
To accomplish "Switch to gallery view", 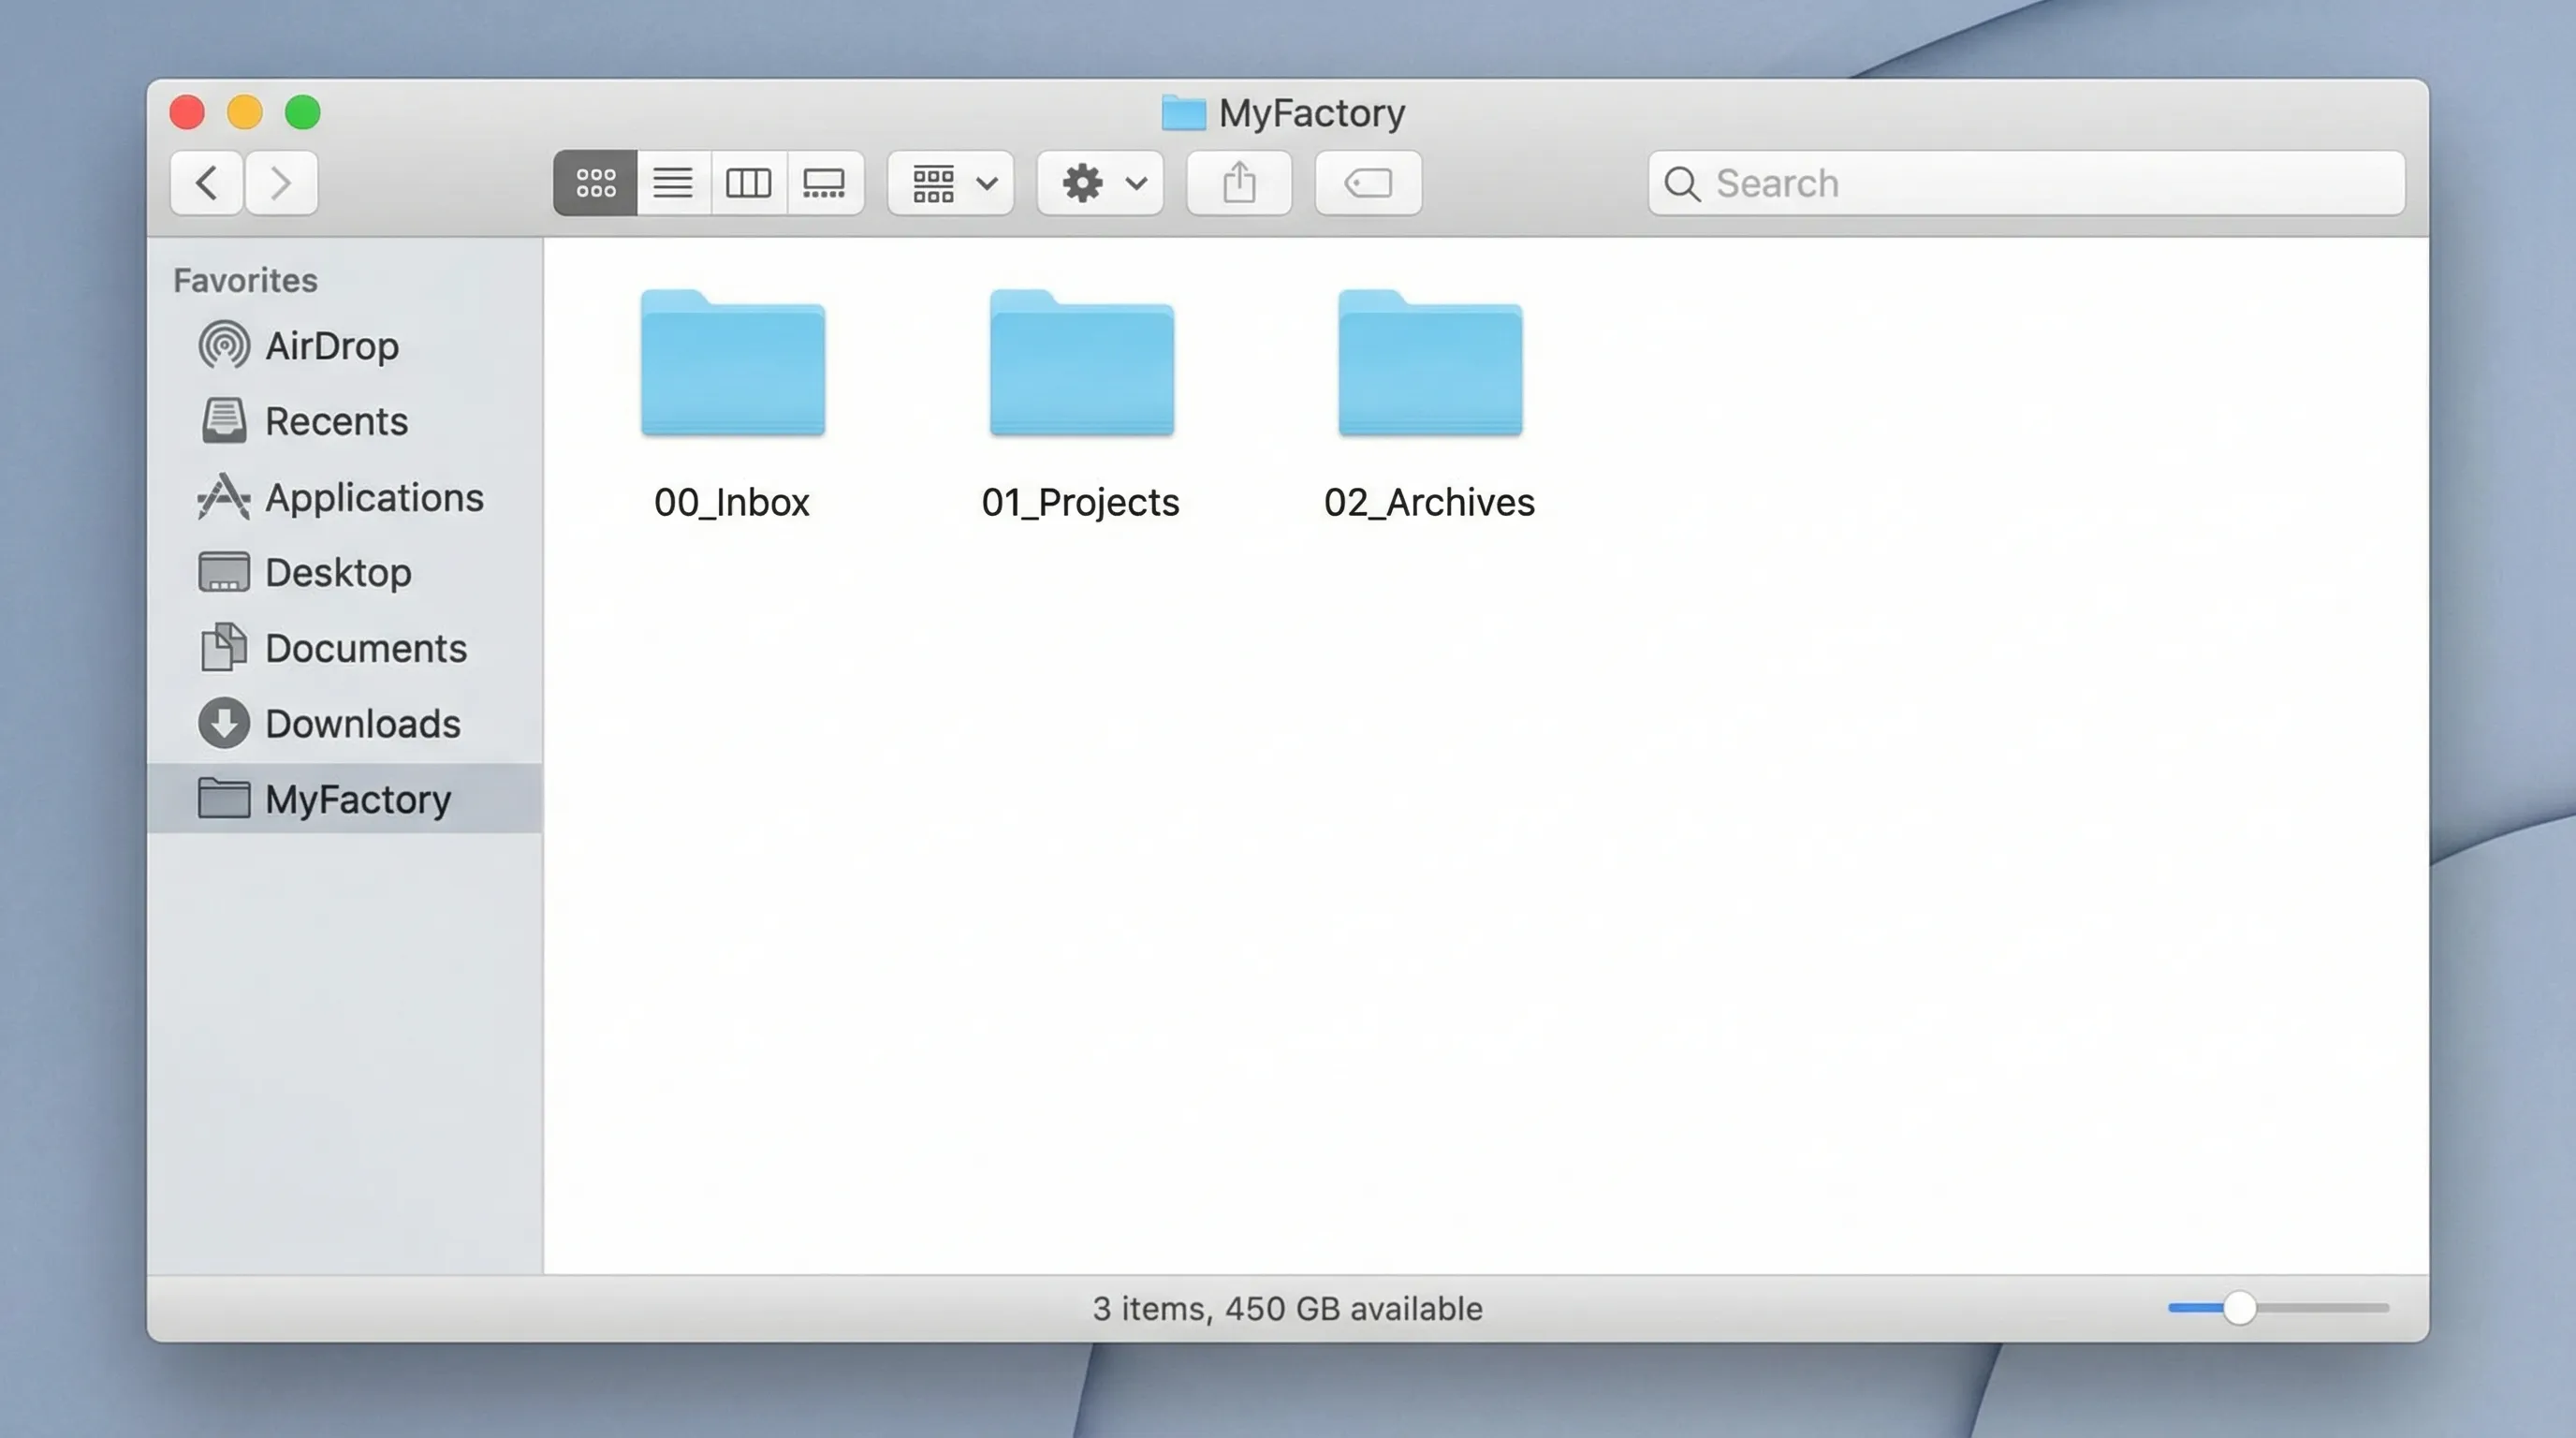I will pos(826,183).
